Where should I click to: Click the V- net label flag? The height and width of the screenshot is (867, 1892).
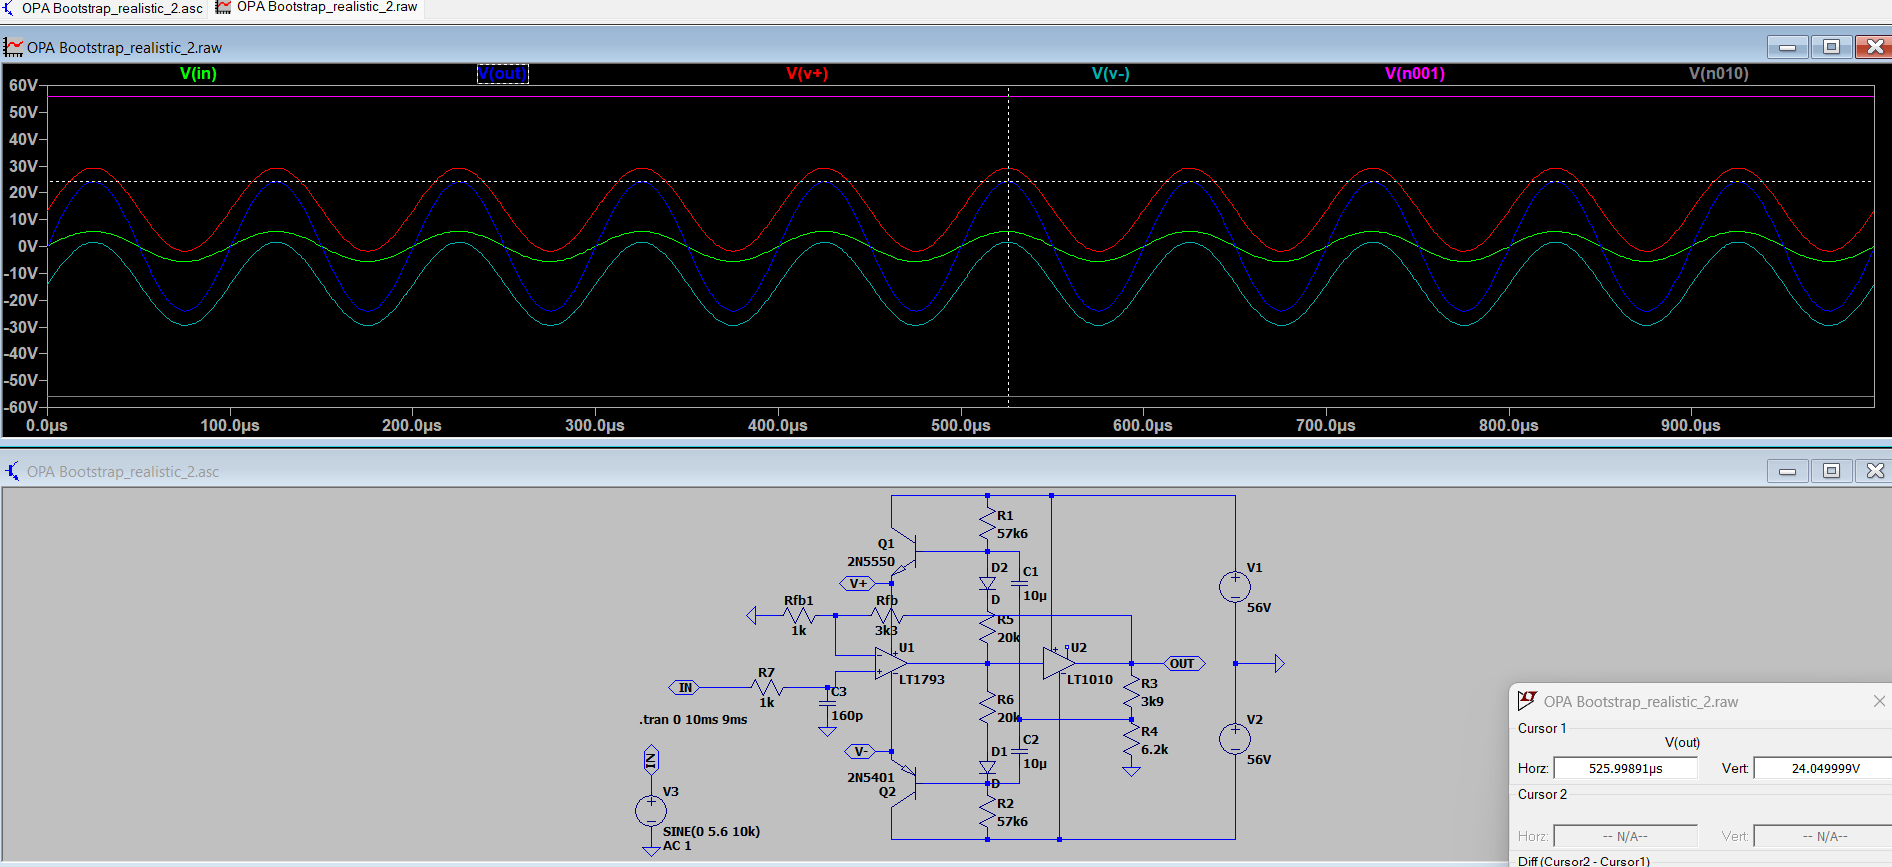(x=860, y=751)
